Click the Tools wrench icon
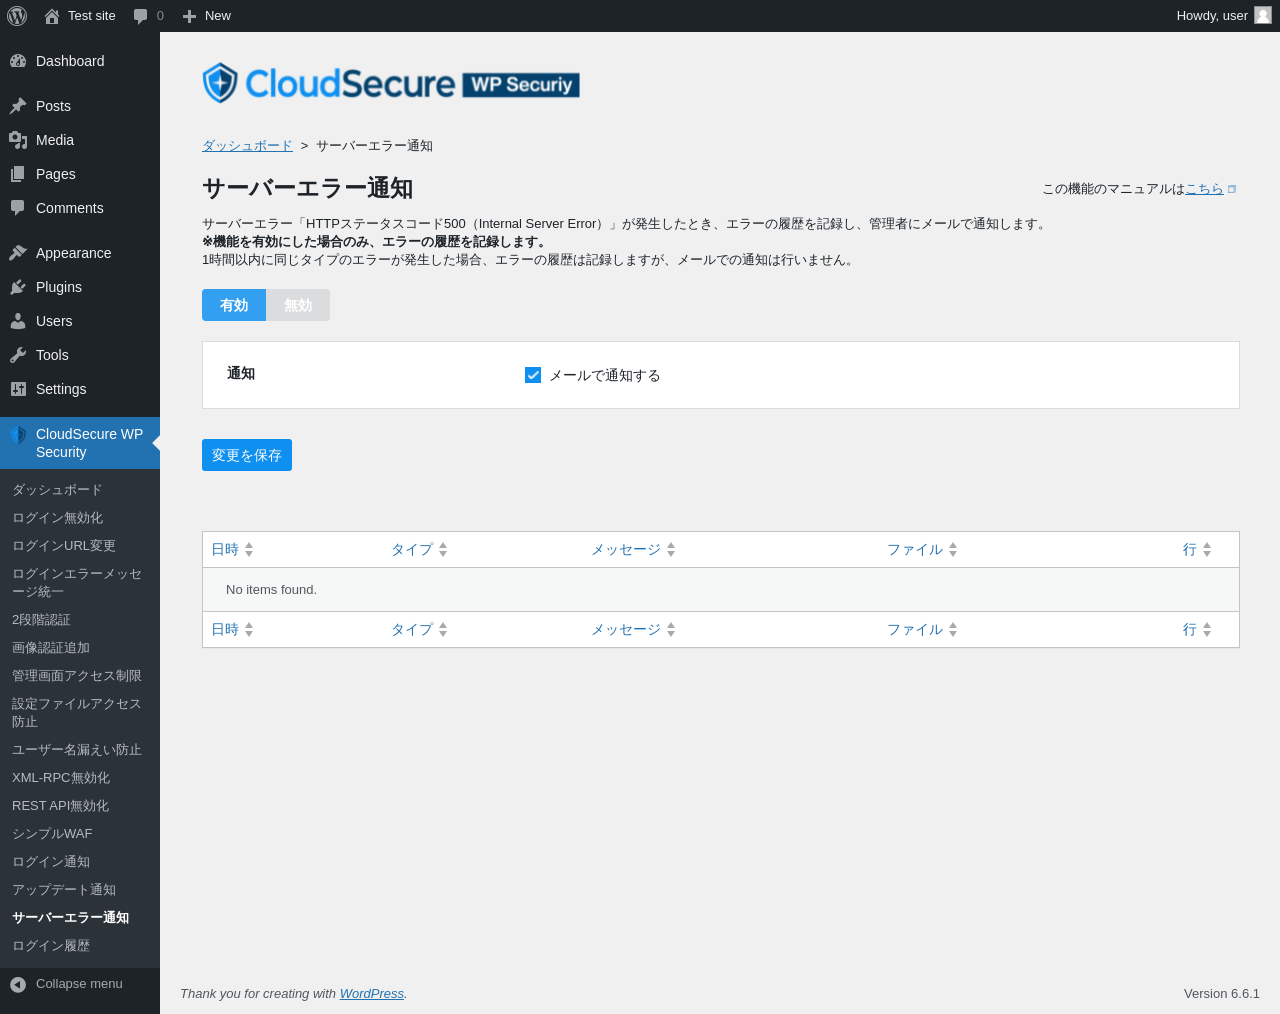1280x1014 pixels. click(18, 355)
